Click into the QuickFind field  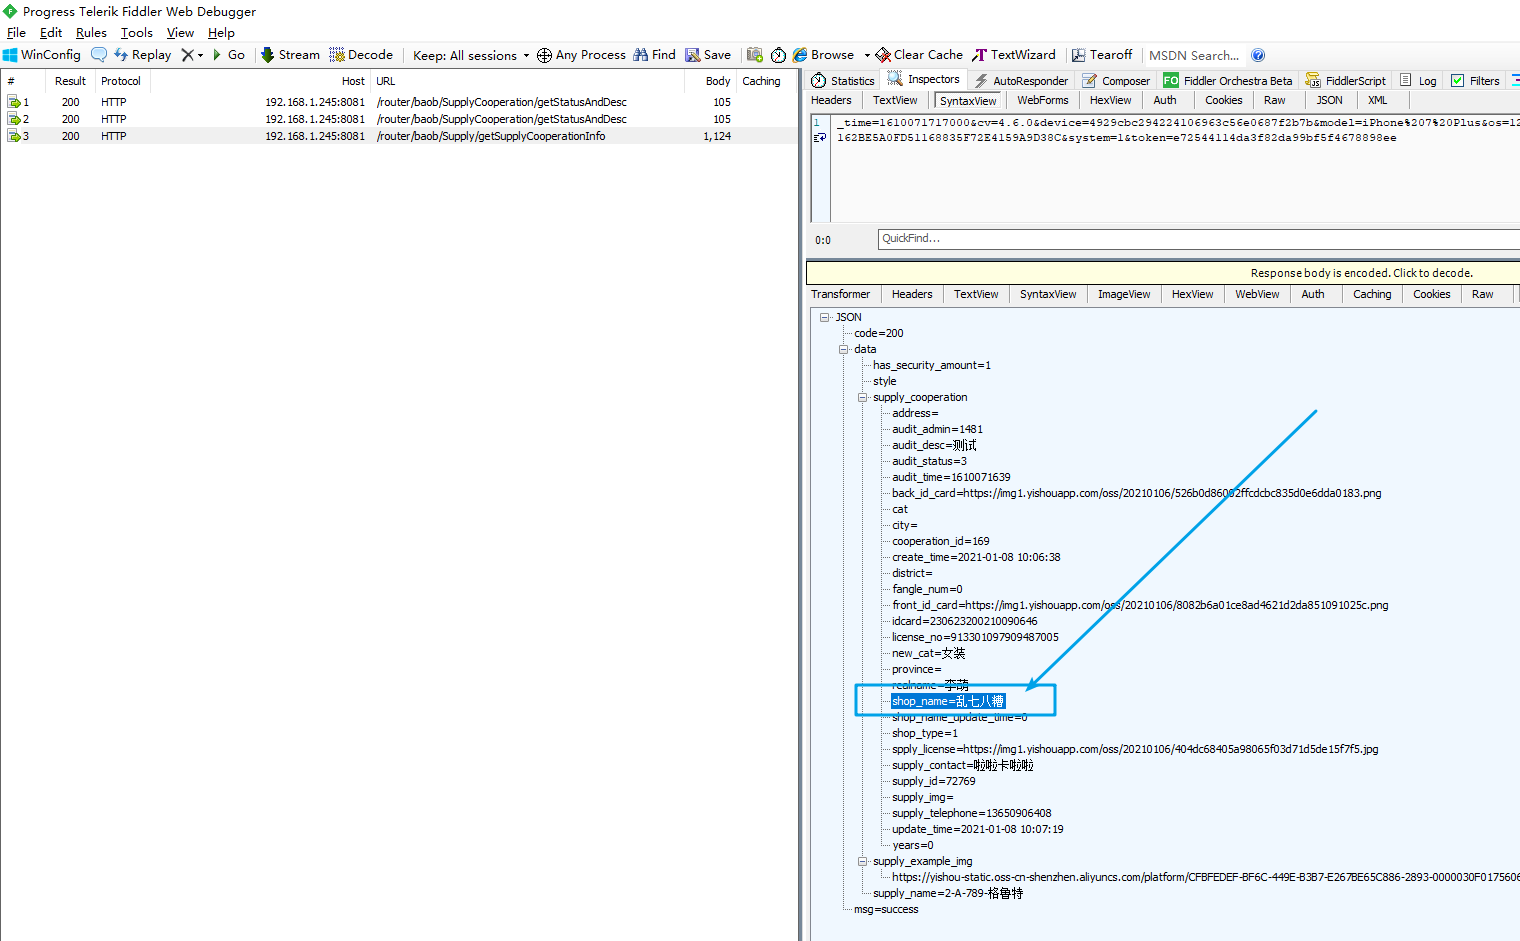pyautogui.click(x=1199, y=239)
